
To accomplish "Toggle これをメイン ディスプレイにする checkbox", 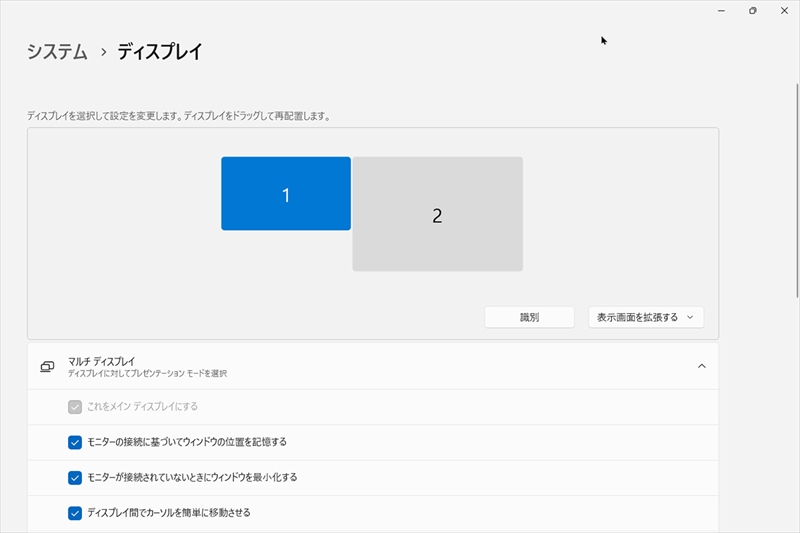I will click(75, 407).
